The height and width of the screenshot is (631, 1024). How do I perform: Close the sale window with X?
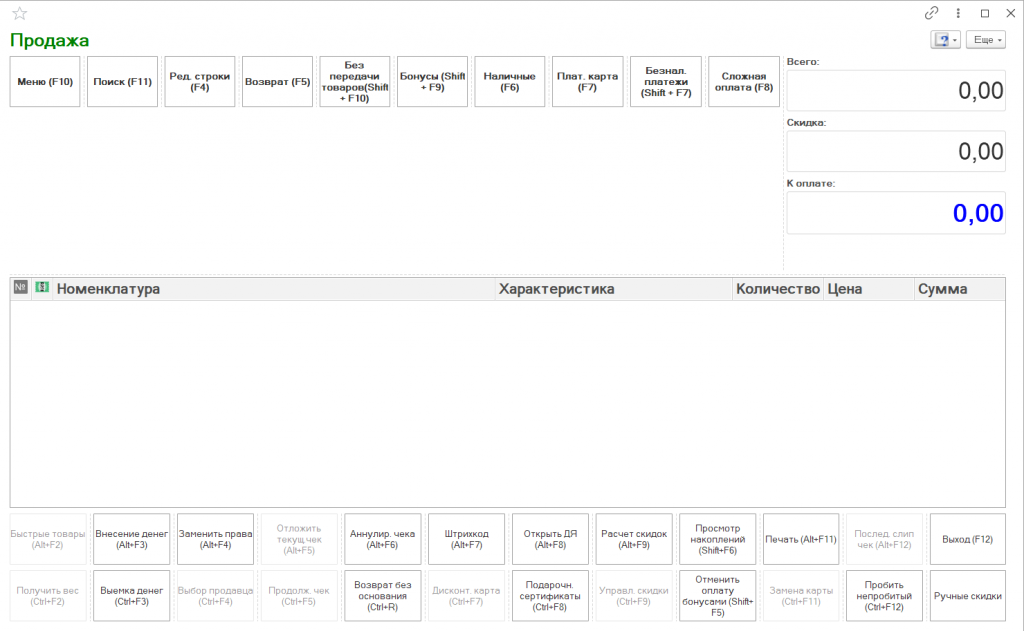[1009, 13]
